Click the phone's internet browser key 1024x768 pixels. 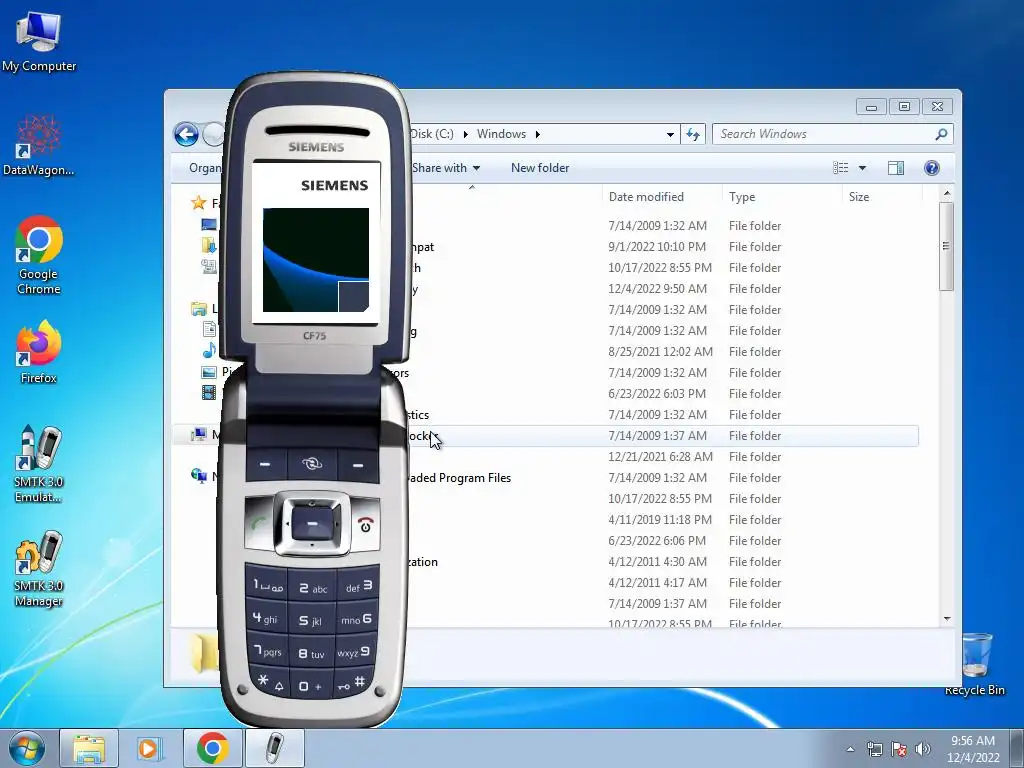[312, 464]
